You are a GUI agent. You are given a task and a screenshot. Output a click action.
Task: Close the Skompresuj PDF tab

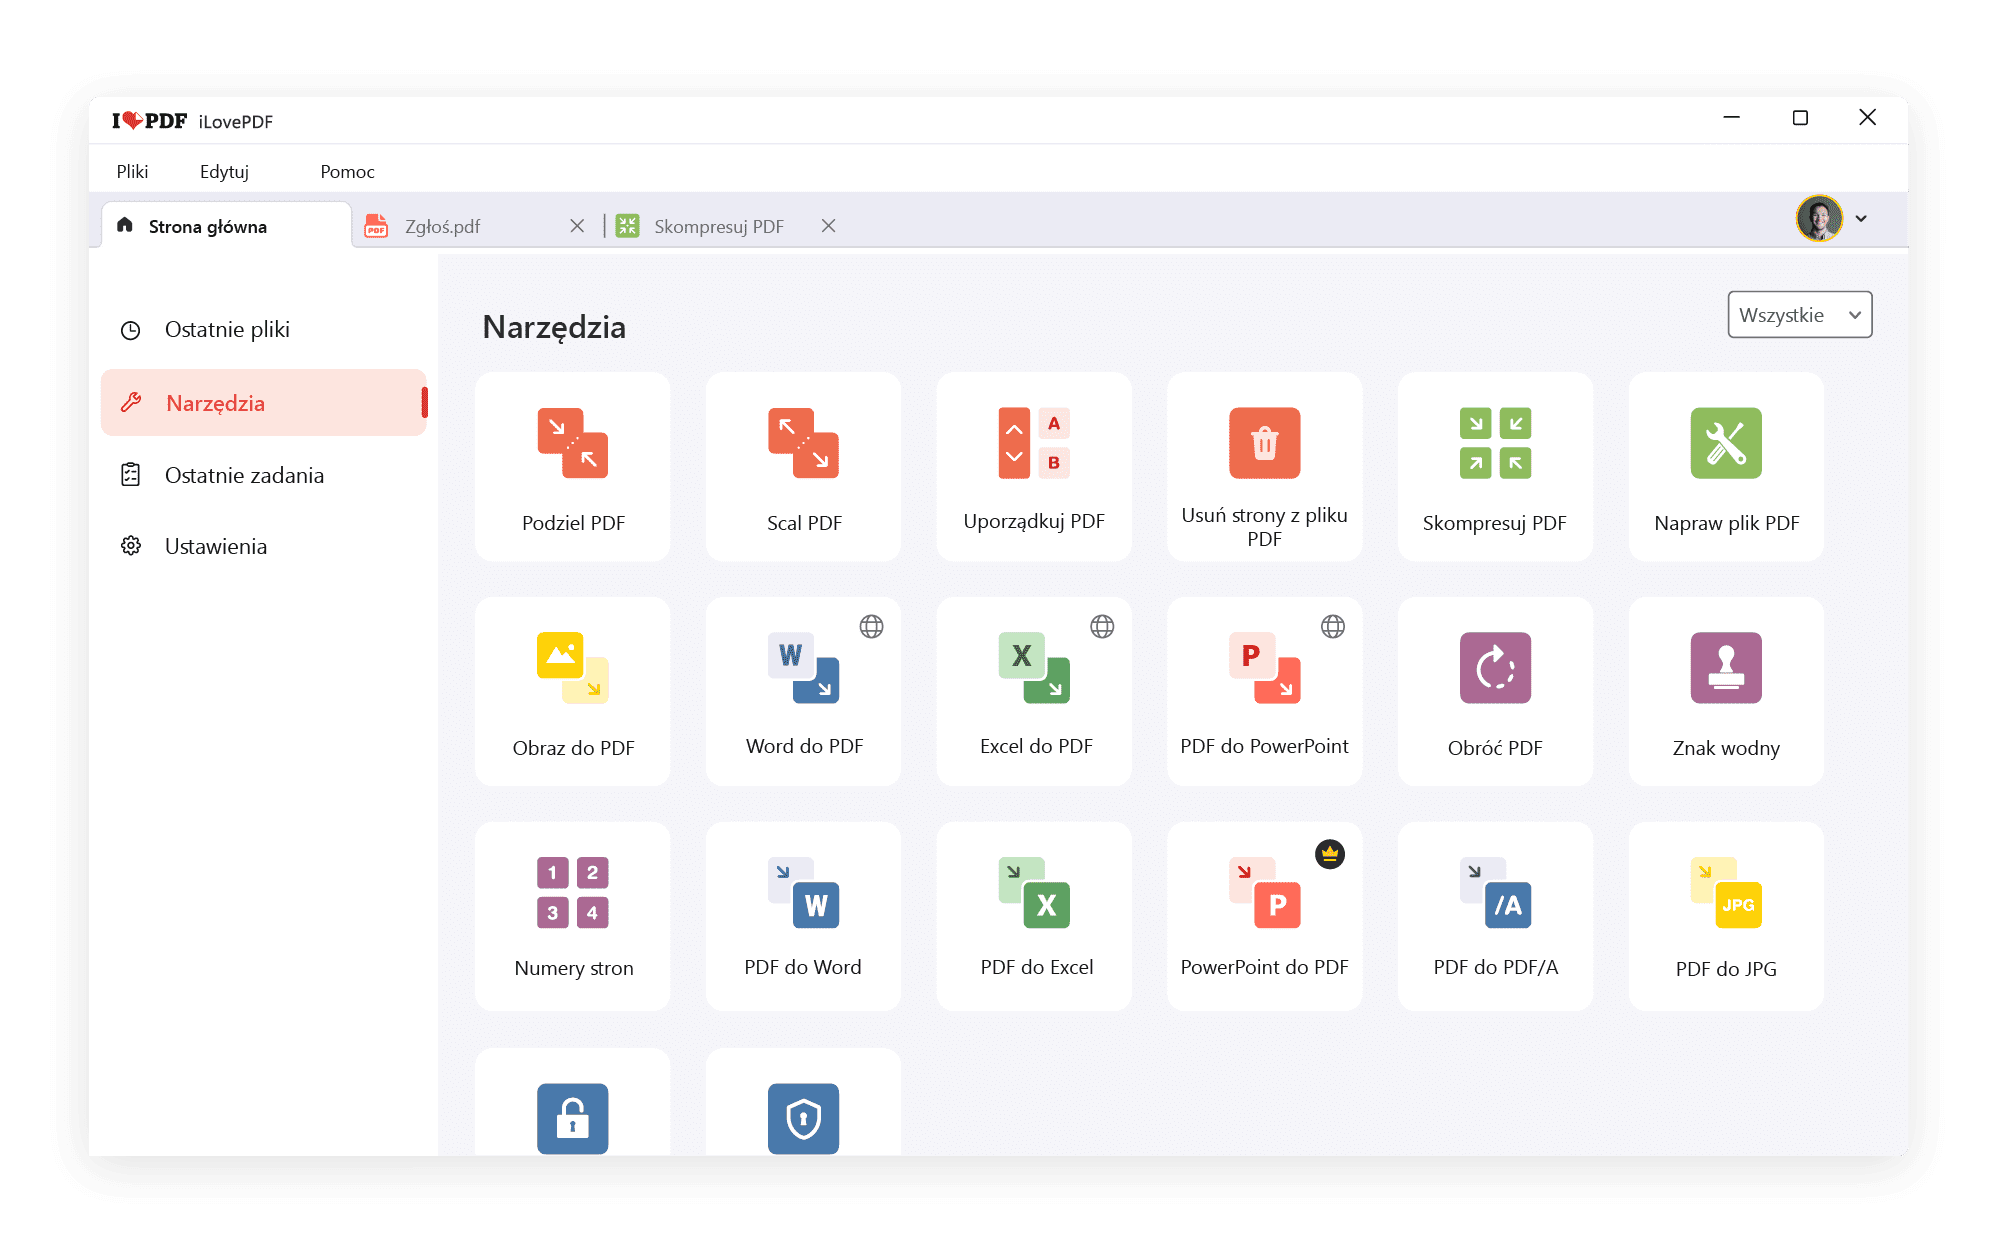pos(828,226)
